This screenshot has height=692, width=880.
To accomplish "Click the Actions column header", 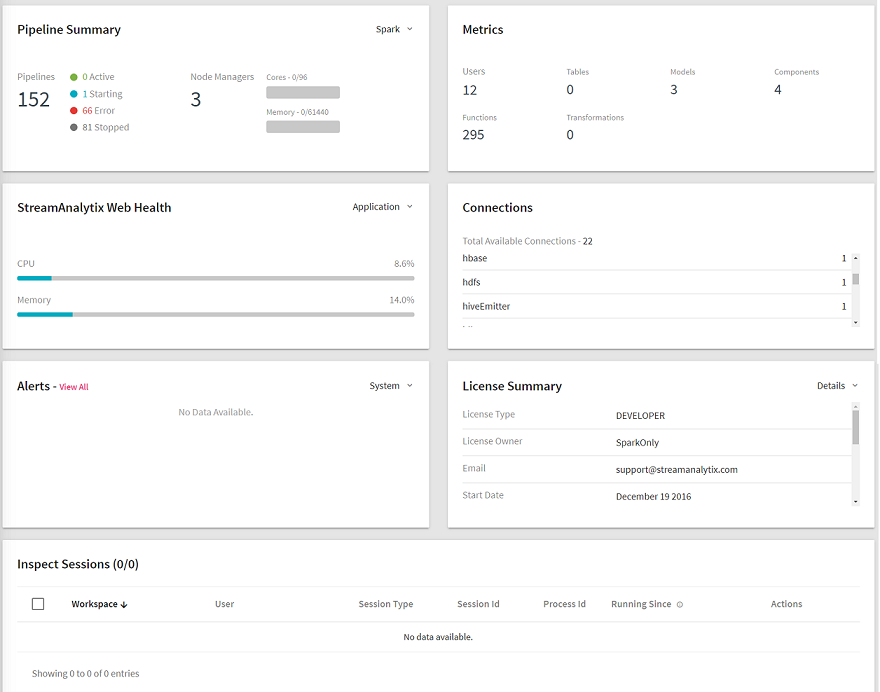I will coord(786,604).
